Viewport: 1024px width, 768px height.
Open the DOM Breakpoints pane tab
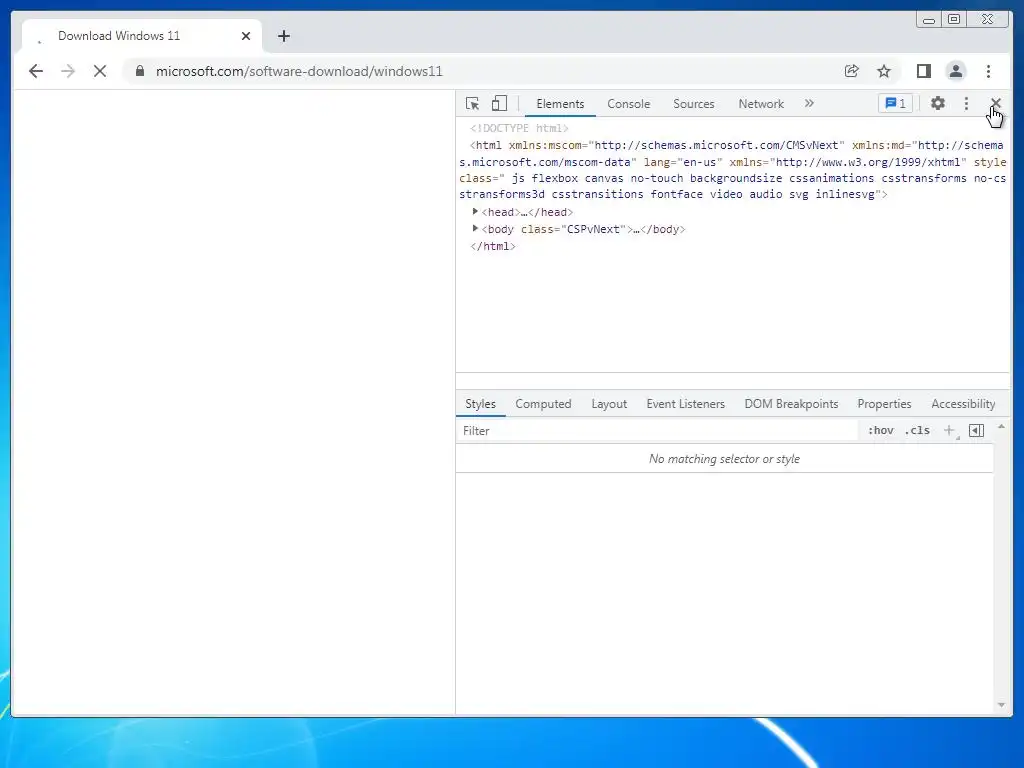(792, 404)
